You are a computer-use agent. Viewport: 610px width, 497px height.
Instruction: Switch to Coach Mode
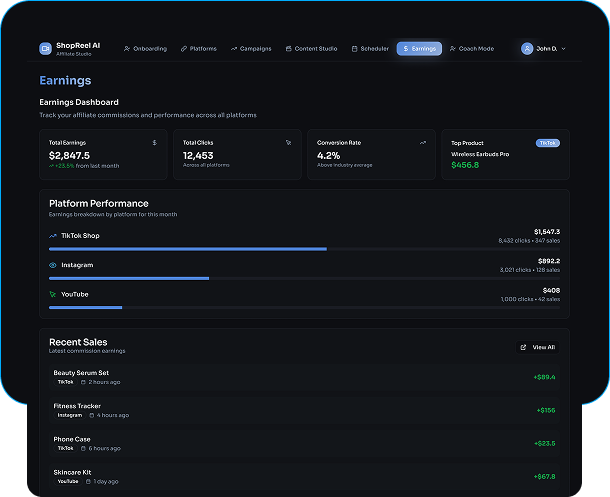point(472,48)
